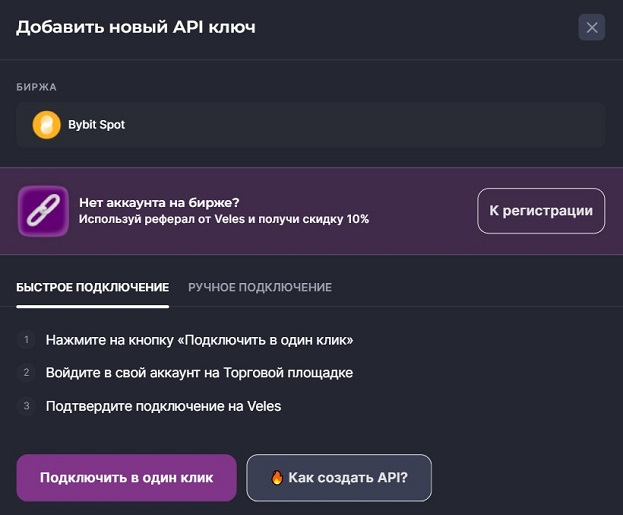This screenshot has height=515, width=623.
Task: Click the «Добавить новый API ключ» title
Action: (136, 27)
